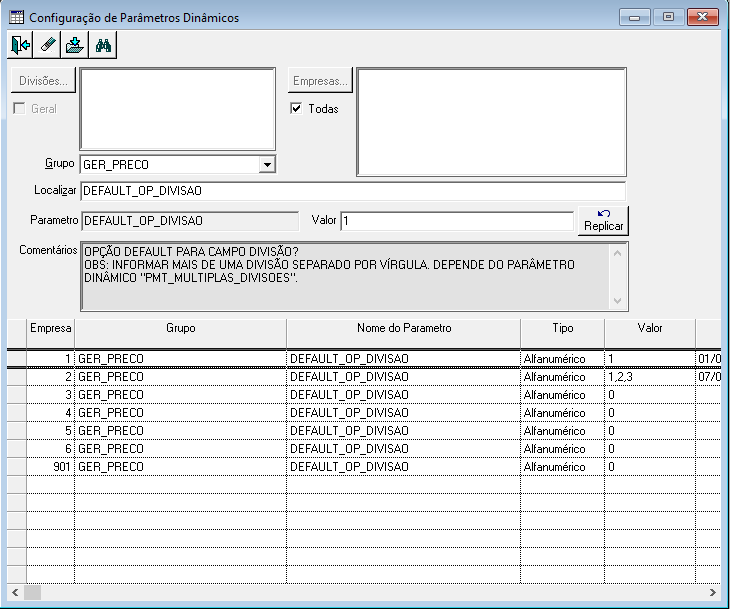Click the Valor input field
This screenshot has height=609, width=730.
[457, 221]
